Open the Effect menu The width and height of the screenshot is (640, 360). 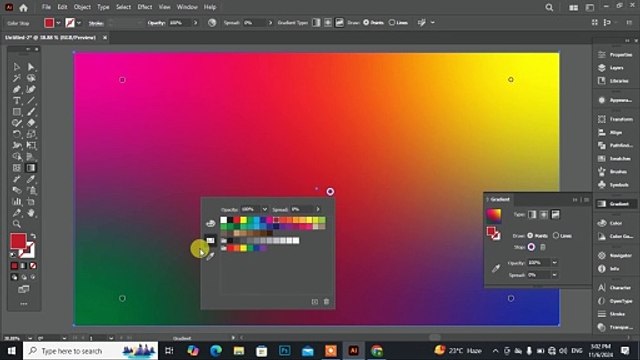coord(144,7)
